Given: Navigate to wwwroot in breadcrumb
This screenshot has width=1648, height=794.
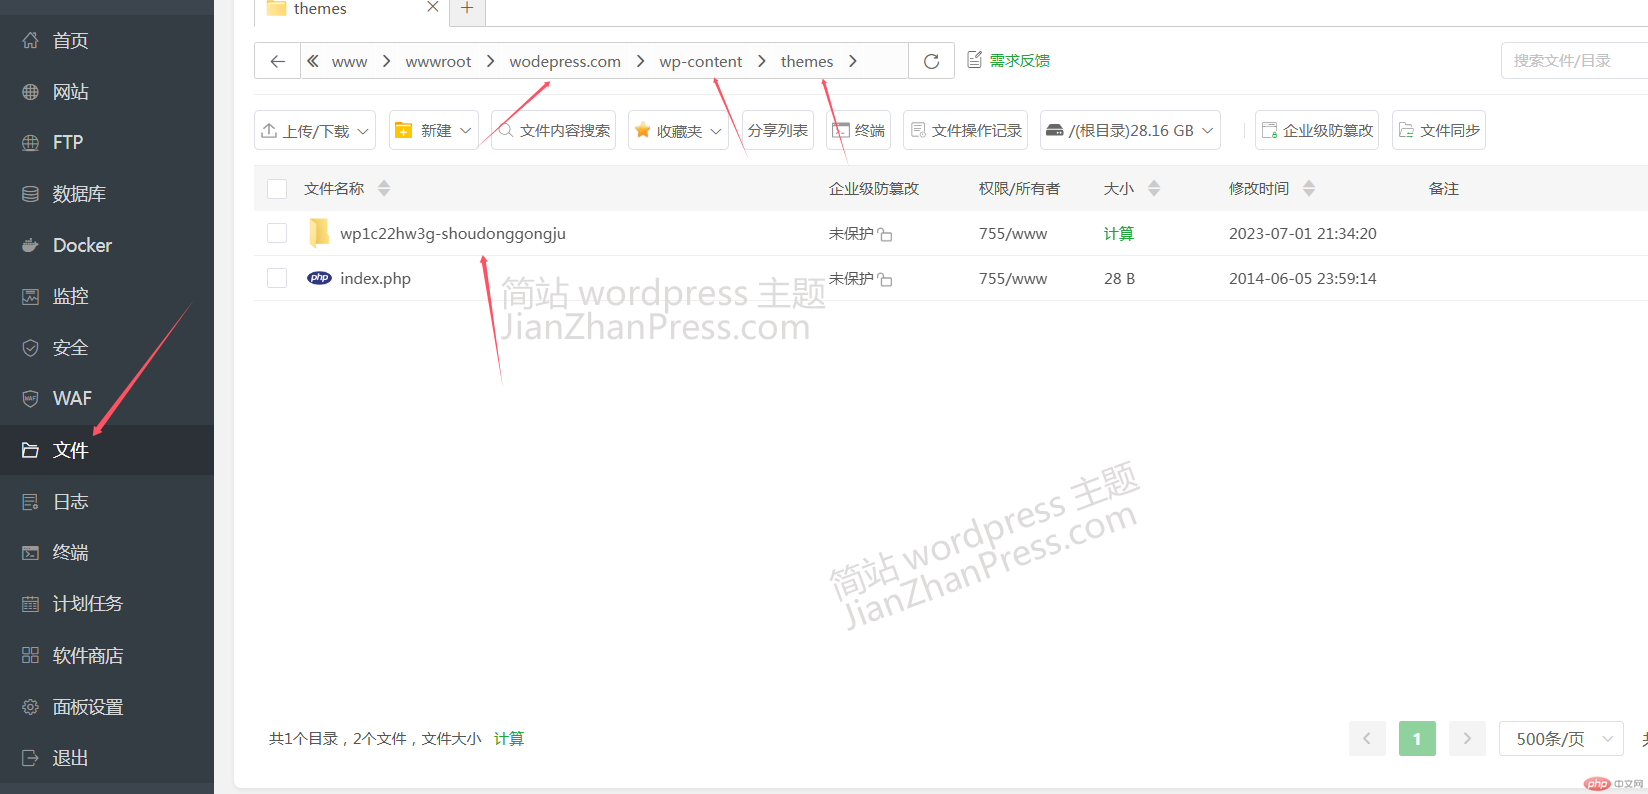Looking at the screenshot, I should tap(438, 61).
